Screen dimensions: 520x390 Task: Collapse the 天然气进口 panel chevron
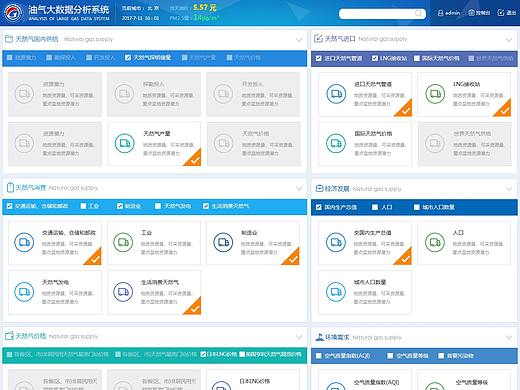[x=509, y=40]
